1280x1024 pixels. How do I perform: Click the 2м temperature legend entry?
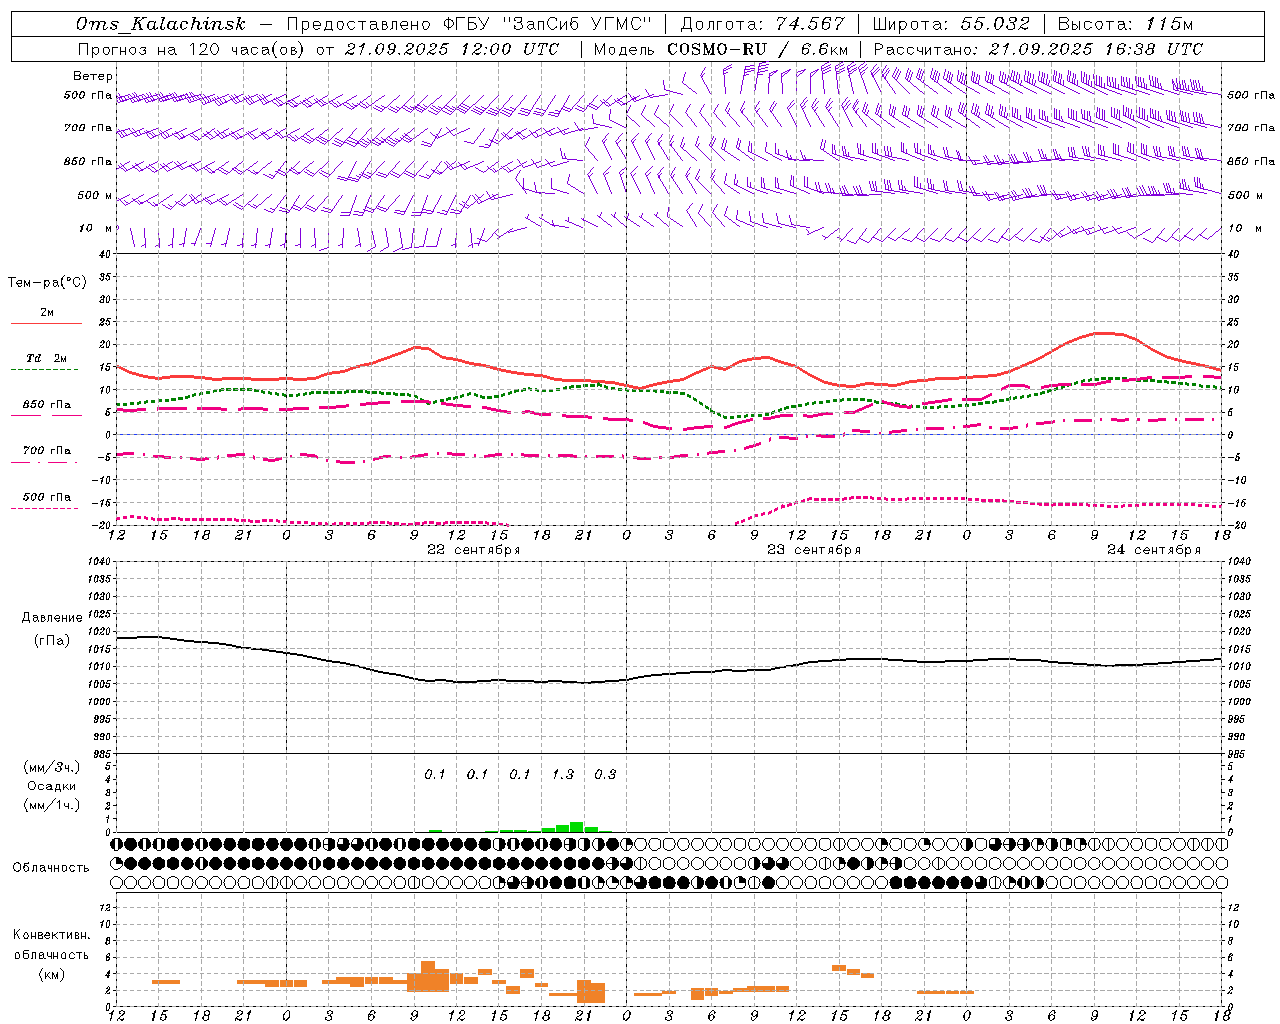click(x=47, y=313)
